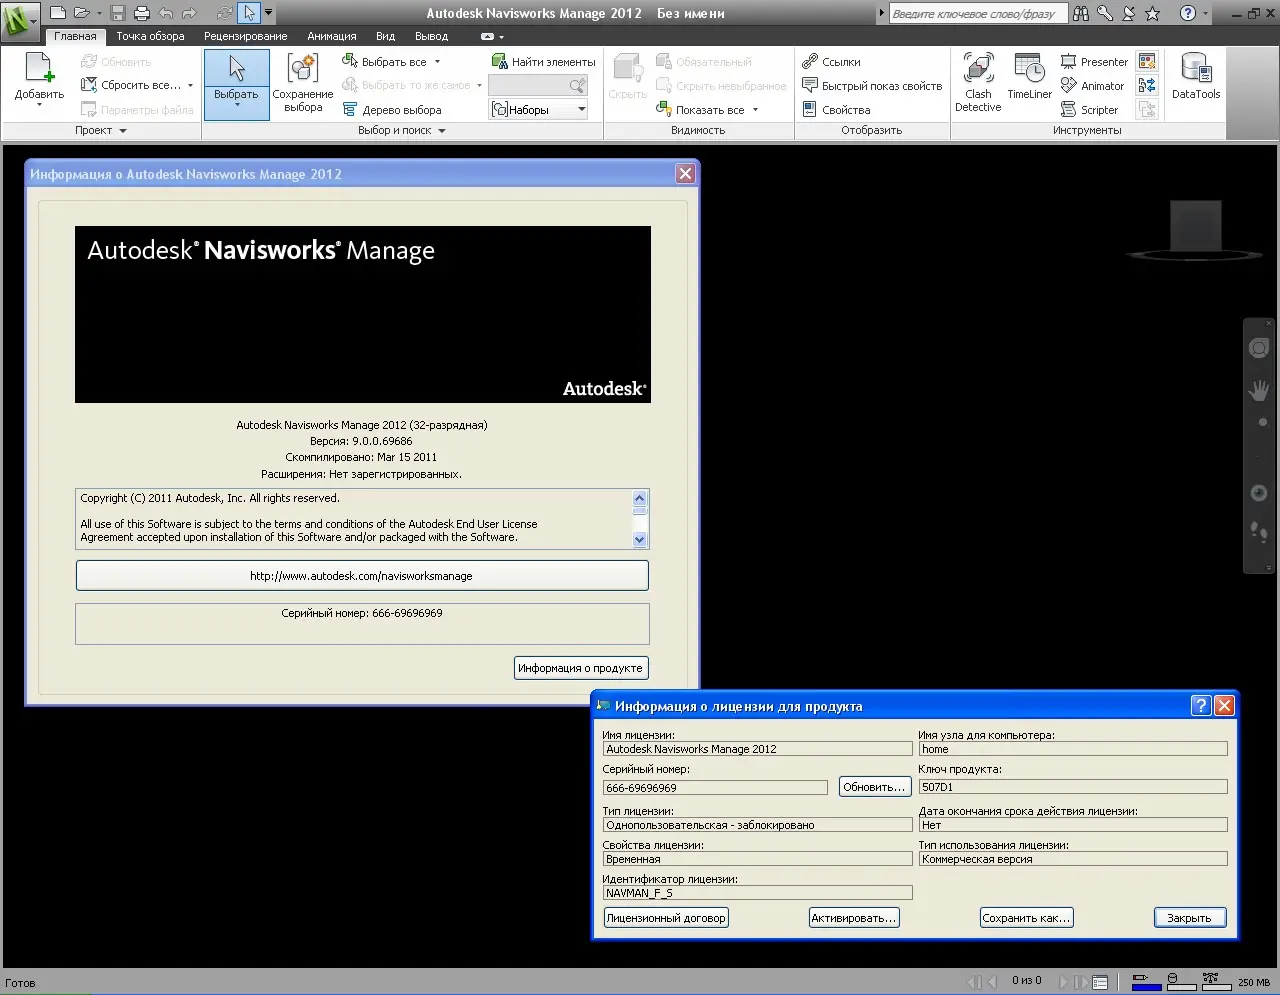1280x995 pixels.
Task: Switch to Анимация tab
Action: [x=332, y=36]
